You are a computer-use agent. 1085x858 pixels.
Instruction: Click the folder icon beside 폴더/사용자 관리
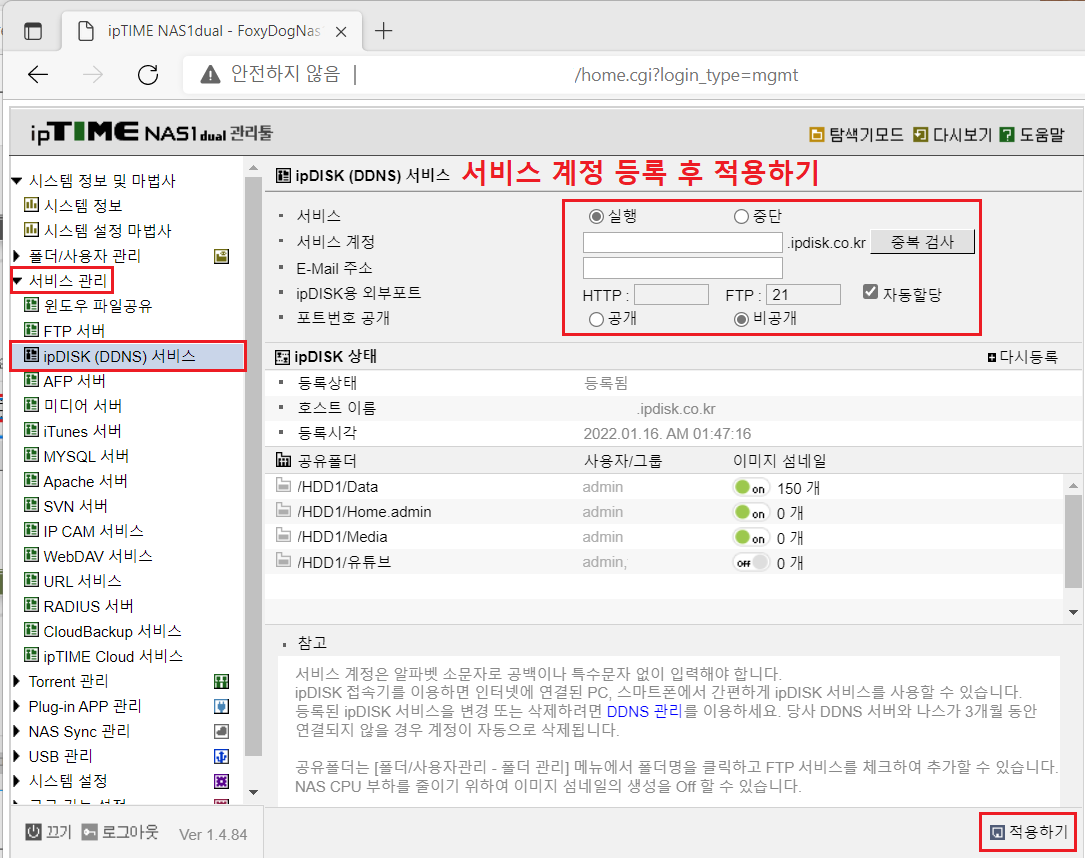[x=221, y=256]
